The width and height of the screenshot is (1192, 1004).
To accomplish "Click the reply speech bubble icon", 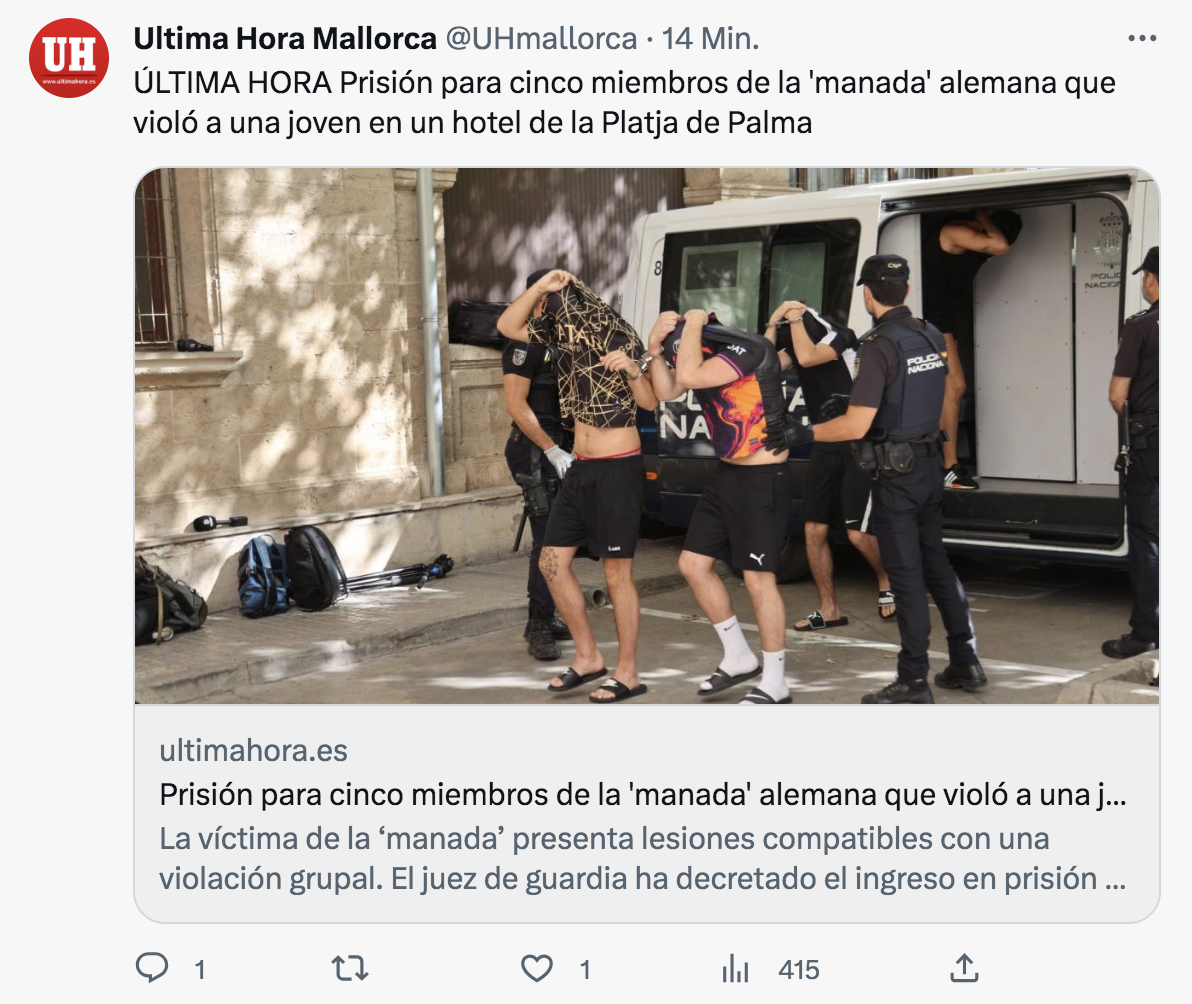I will coord(152,968).
